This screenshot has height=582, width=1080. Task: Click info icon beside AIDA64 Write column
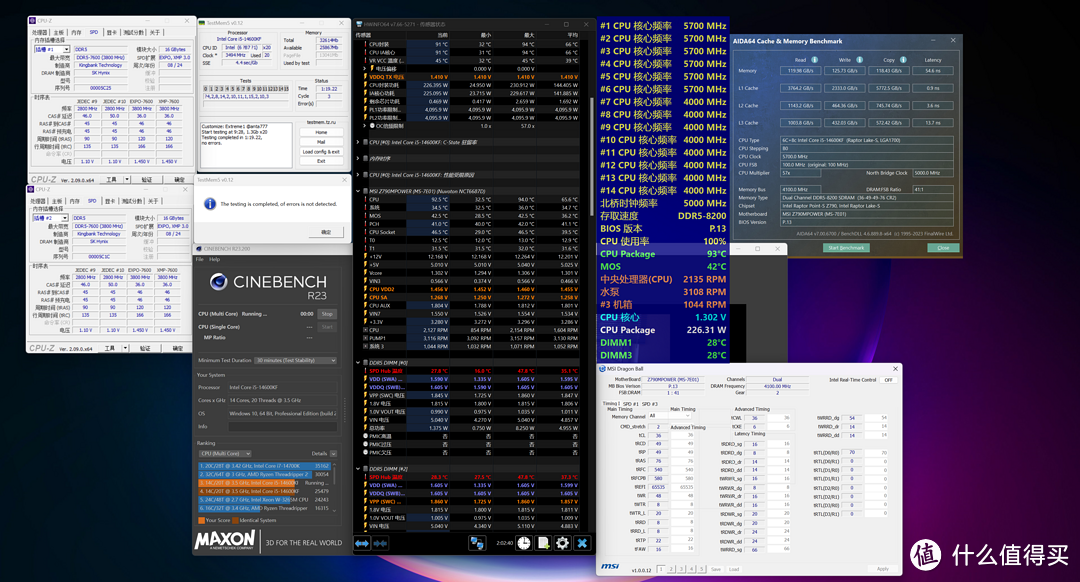coord(860,60)
